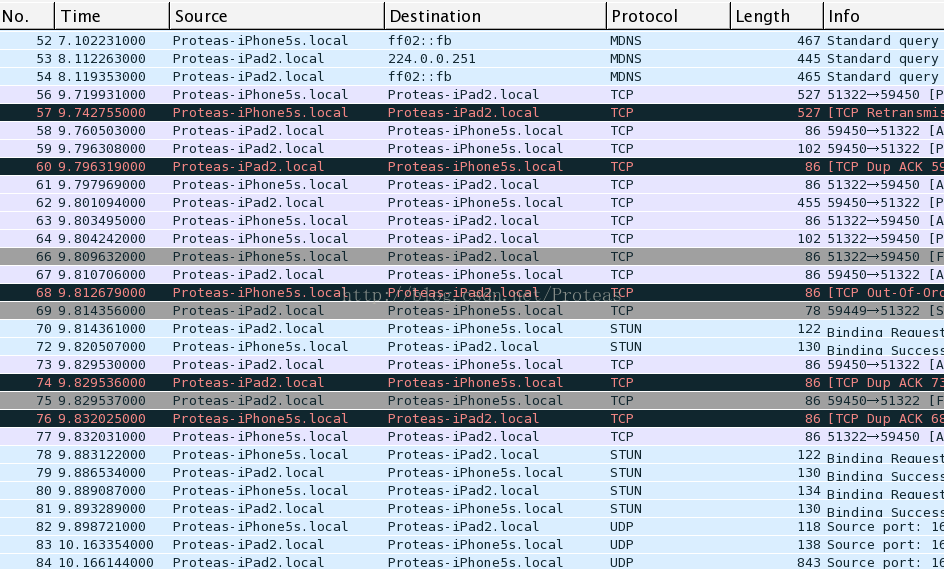Select STUN packet 80 with length 134

click(x=472, y=491)
